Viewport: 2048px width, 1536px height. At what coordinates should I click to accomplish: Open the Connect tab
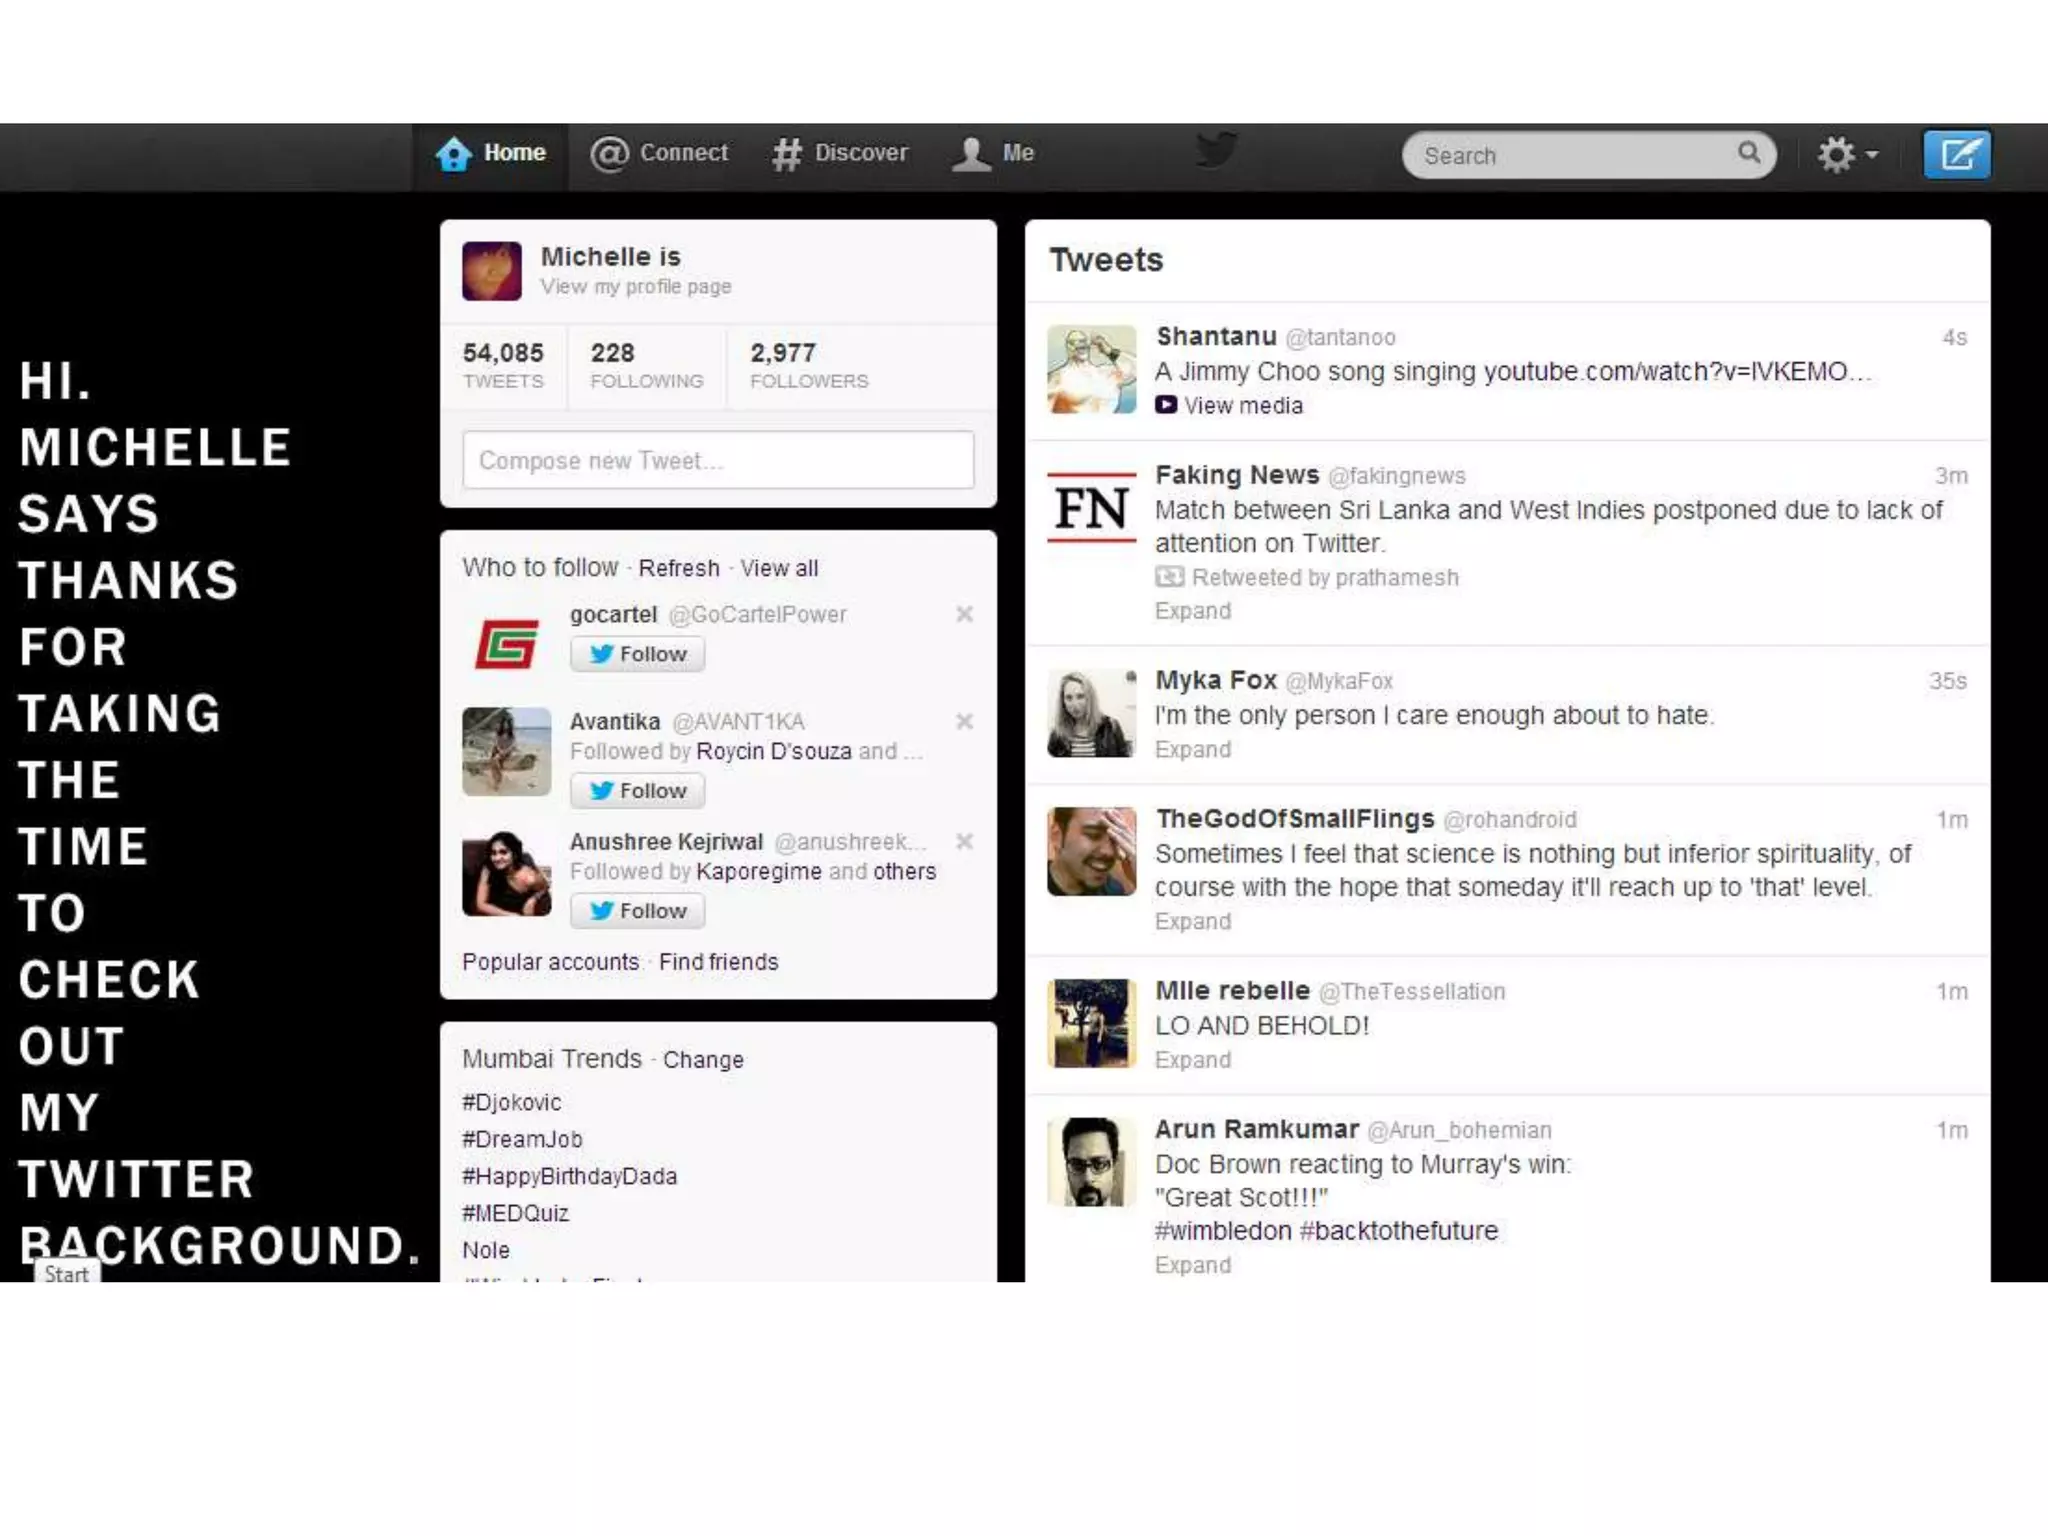click(x=660, y=153)
